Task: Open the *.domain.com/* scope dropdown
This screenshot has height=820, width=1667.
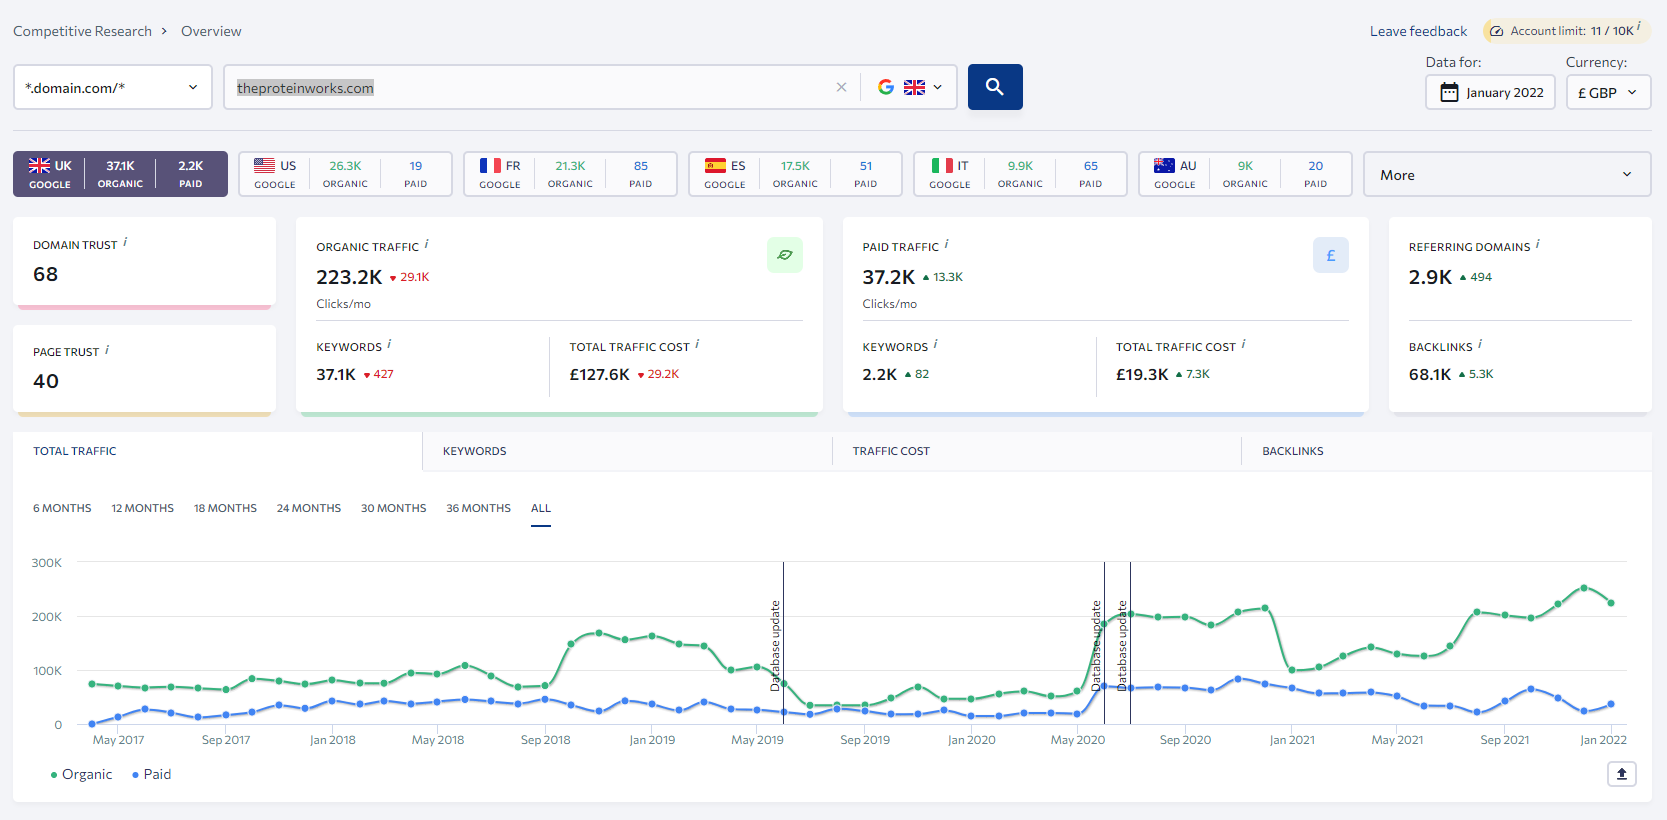Action: pos(112,87)
